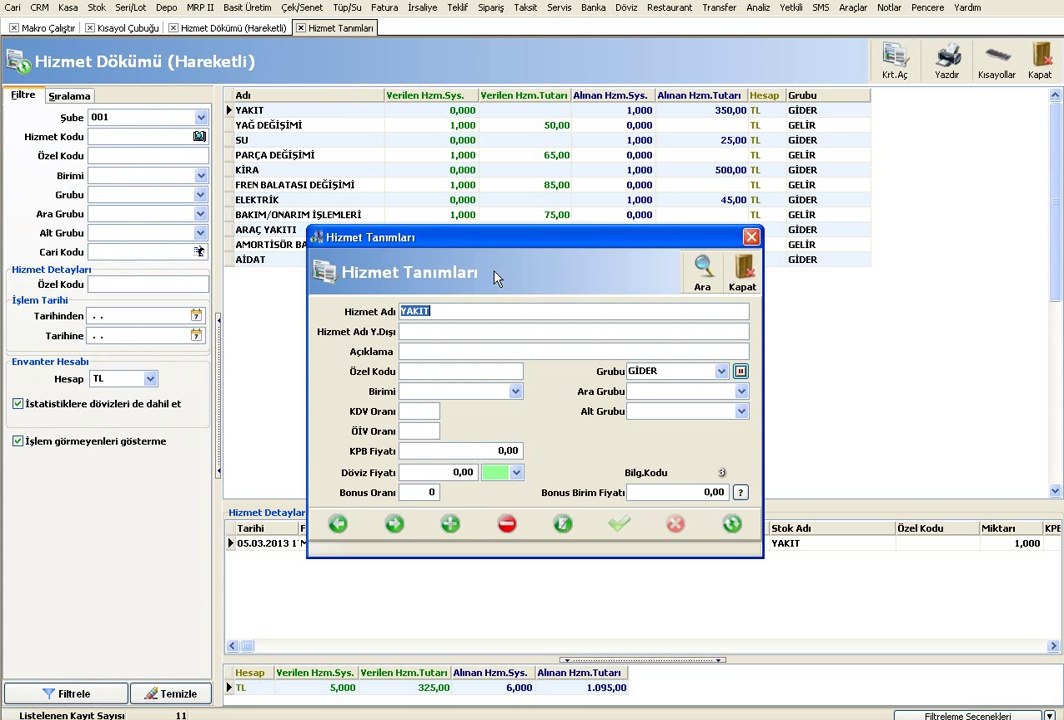This screenshot has width=1064, height=720.
Task: Go to the next record with the green right arrow
Action: tap(394, 524)
